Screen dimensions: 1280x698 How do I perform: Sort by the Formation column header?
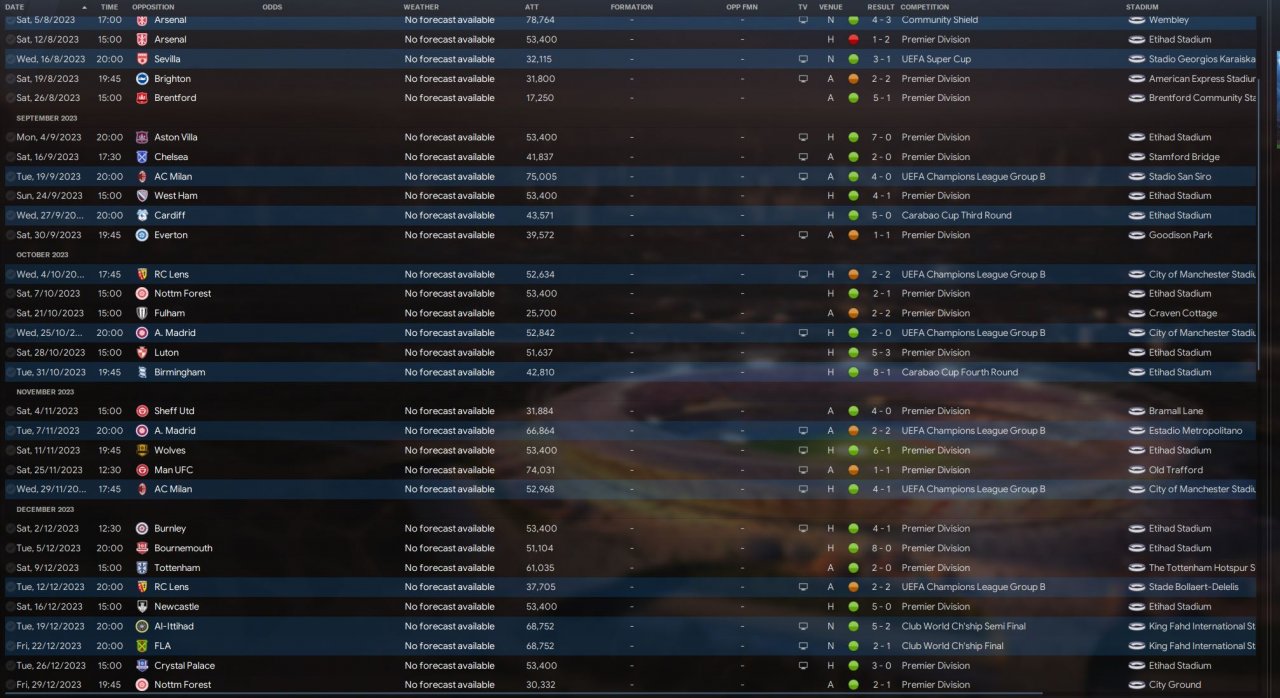pos(631,7)
